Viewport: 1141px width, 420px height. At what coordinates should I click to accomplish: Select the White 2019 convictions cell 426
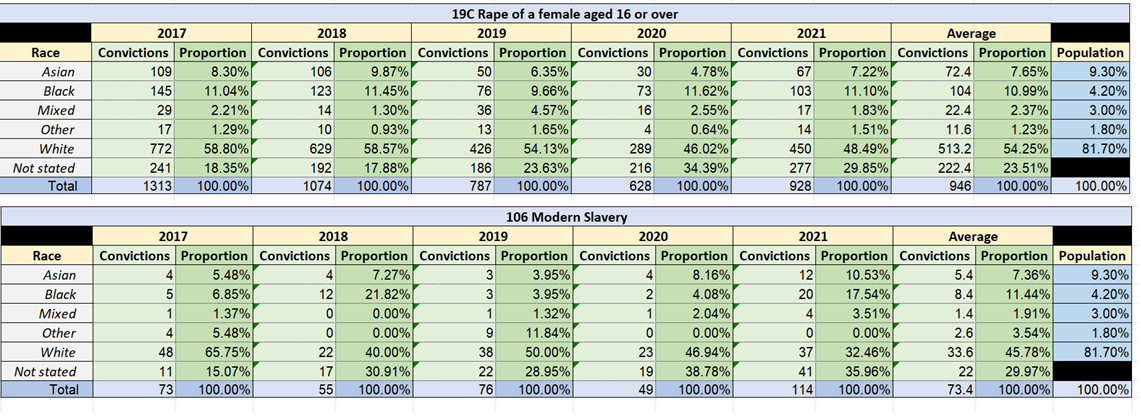click(453, 148)
